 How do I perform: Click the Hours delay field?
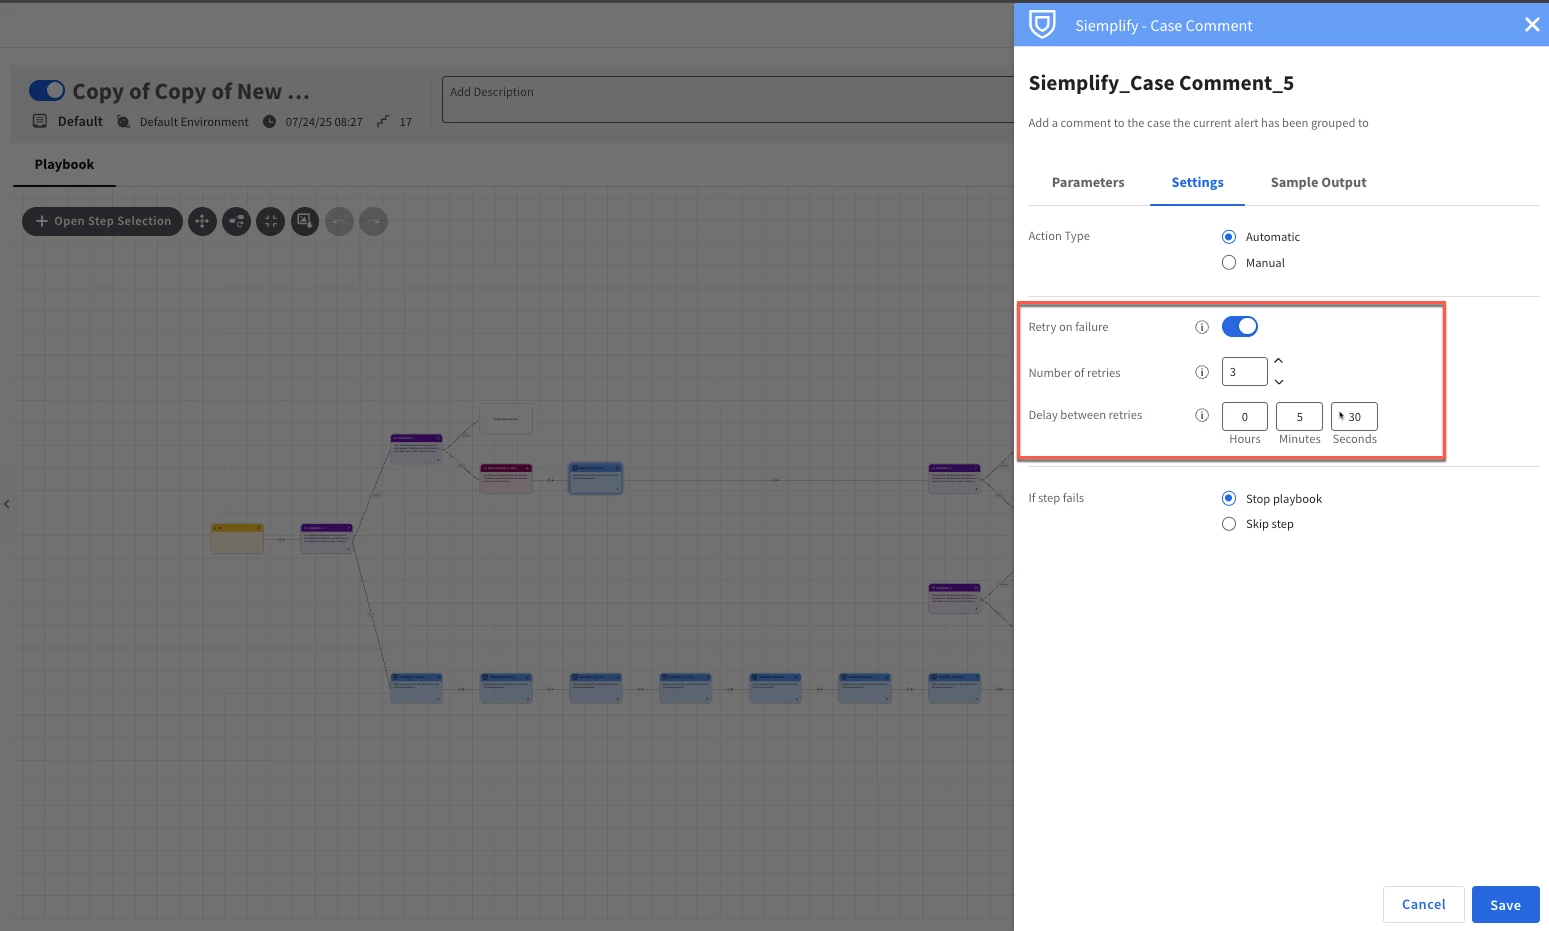pos(1244,416)
